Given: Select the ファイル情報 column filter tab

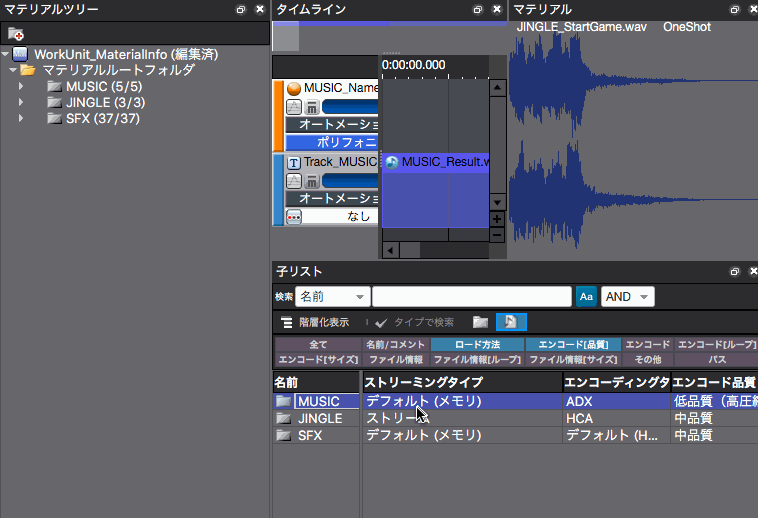Looking at the screenshot, I should (x=402, y=359).
